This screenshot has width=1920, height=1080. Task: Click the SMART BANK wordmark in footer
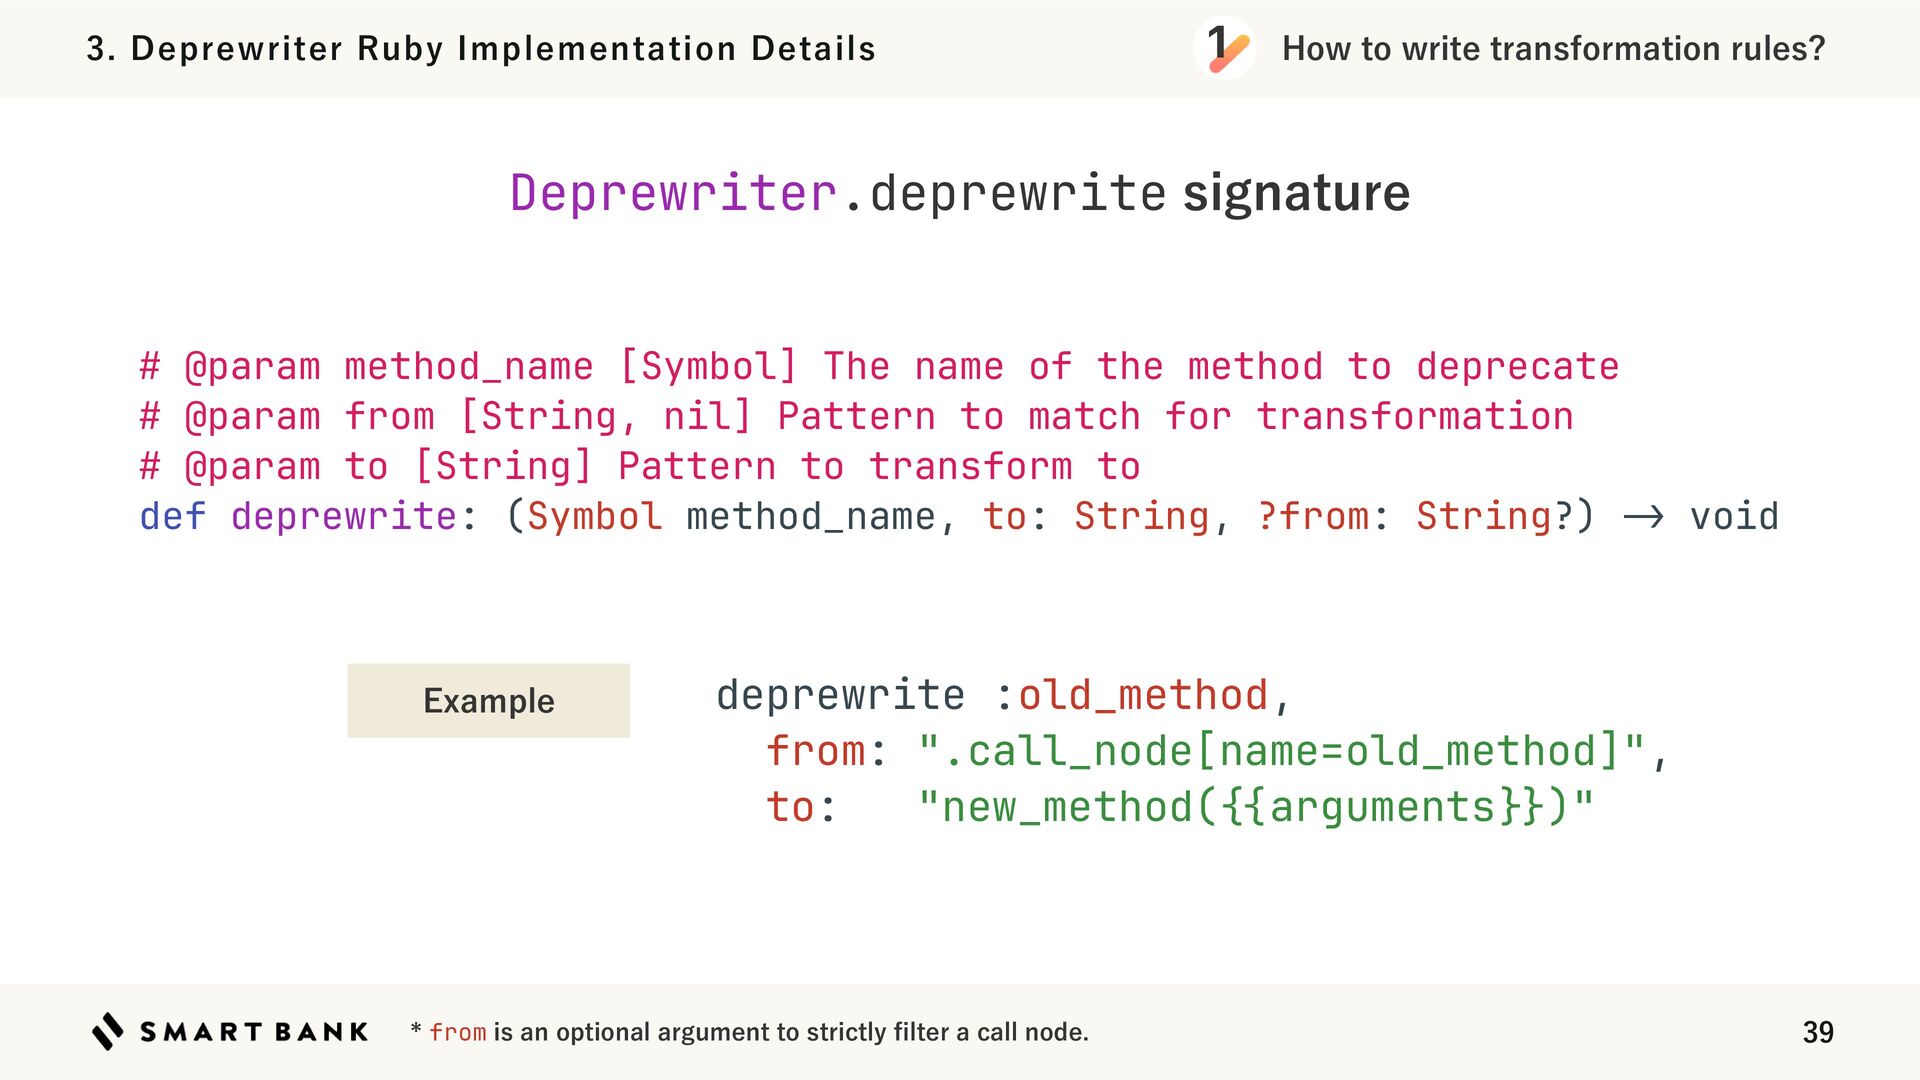[x=254, y=1032]
